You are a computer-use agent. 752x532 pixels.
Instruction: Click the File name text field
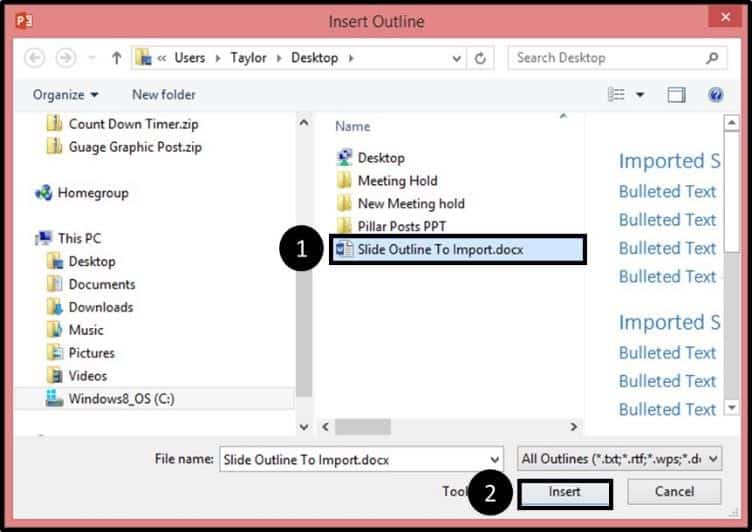tap(355, 460)
